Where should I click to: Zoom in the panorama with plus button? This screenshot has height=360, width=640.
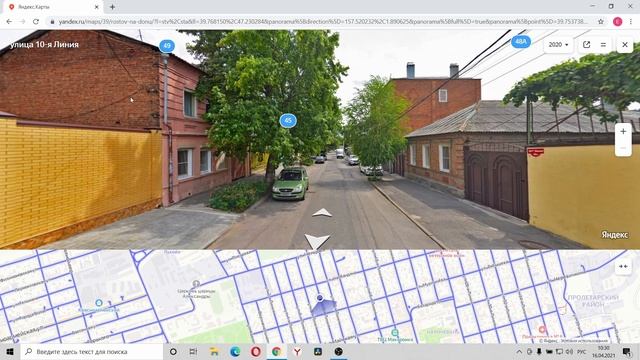click(x=623, y=131)
